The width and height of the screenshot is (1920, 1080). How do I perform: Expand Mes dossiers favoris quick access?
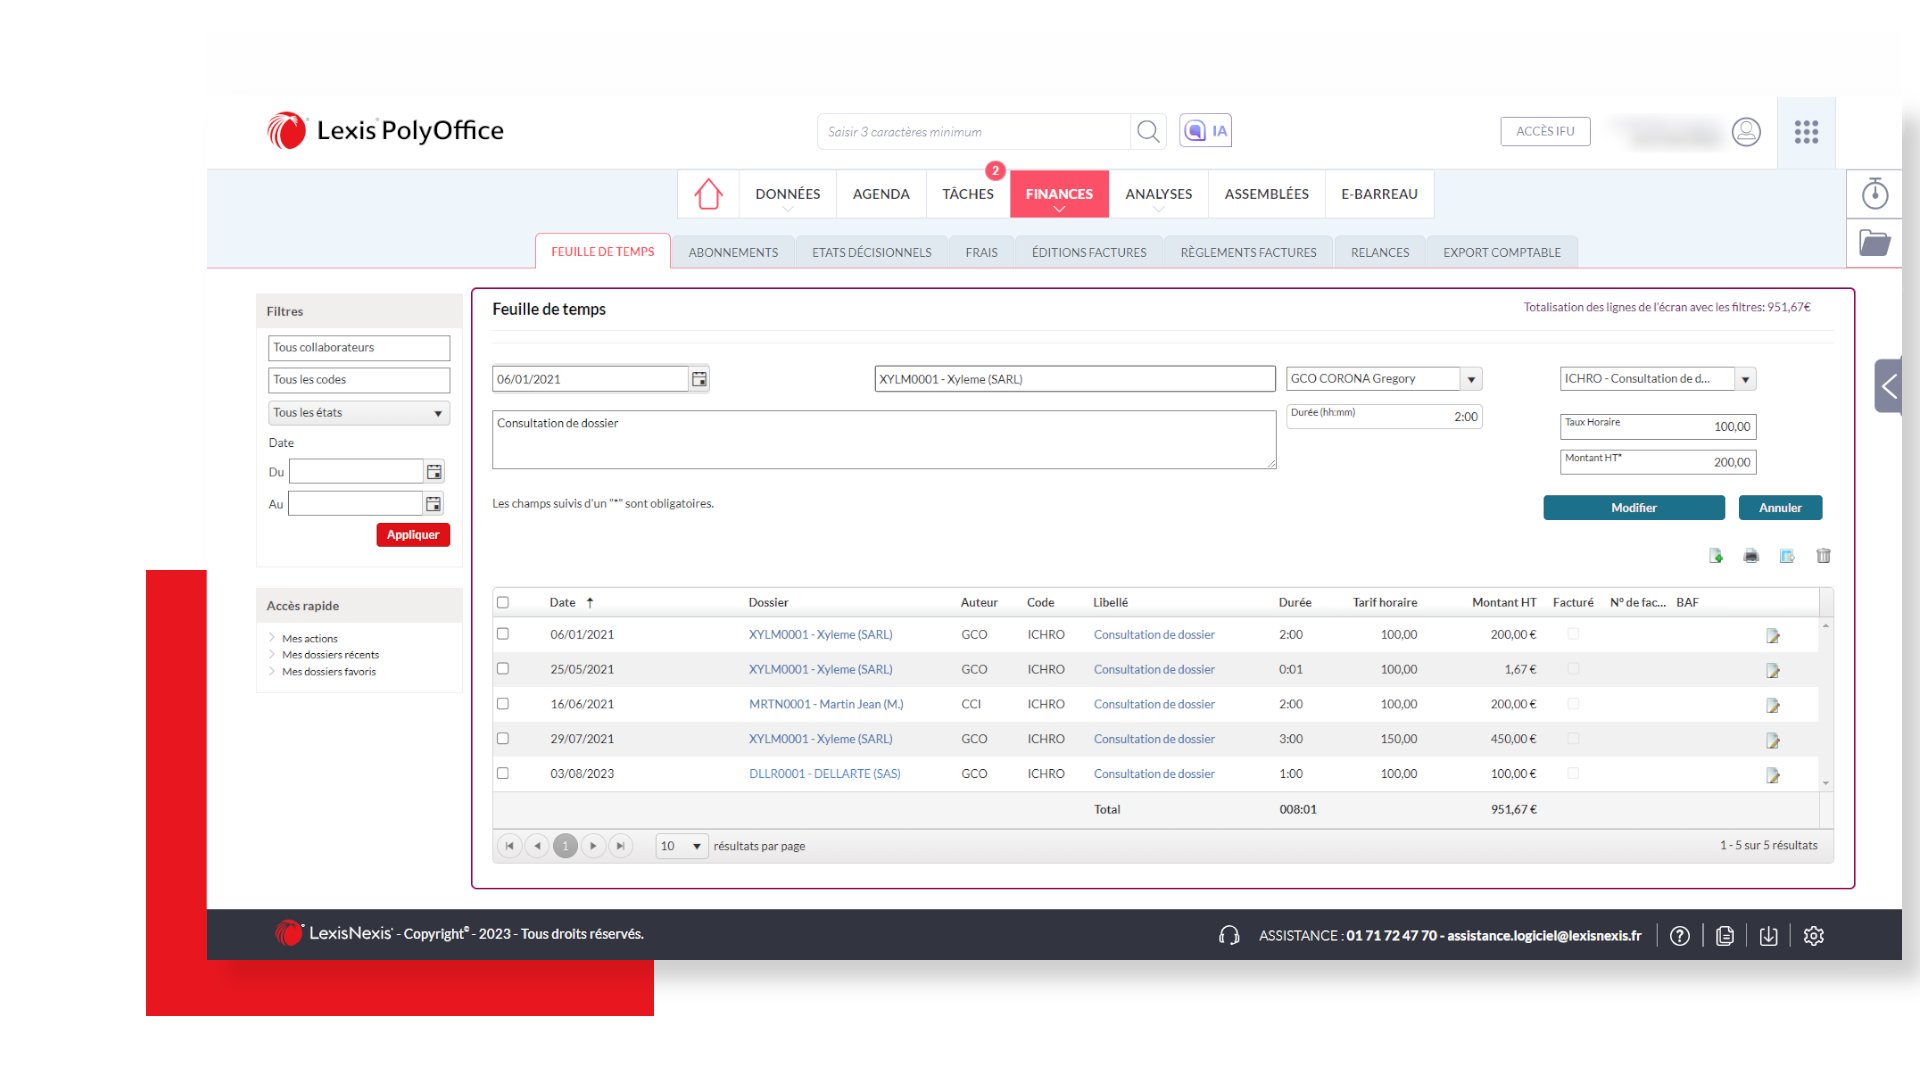click(328, 672)
